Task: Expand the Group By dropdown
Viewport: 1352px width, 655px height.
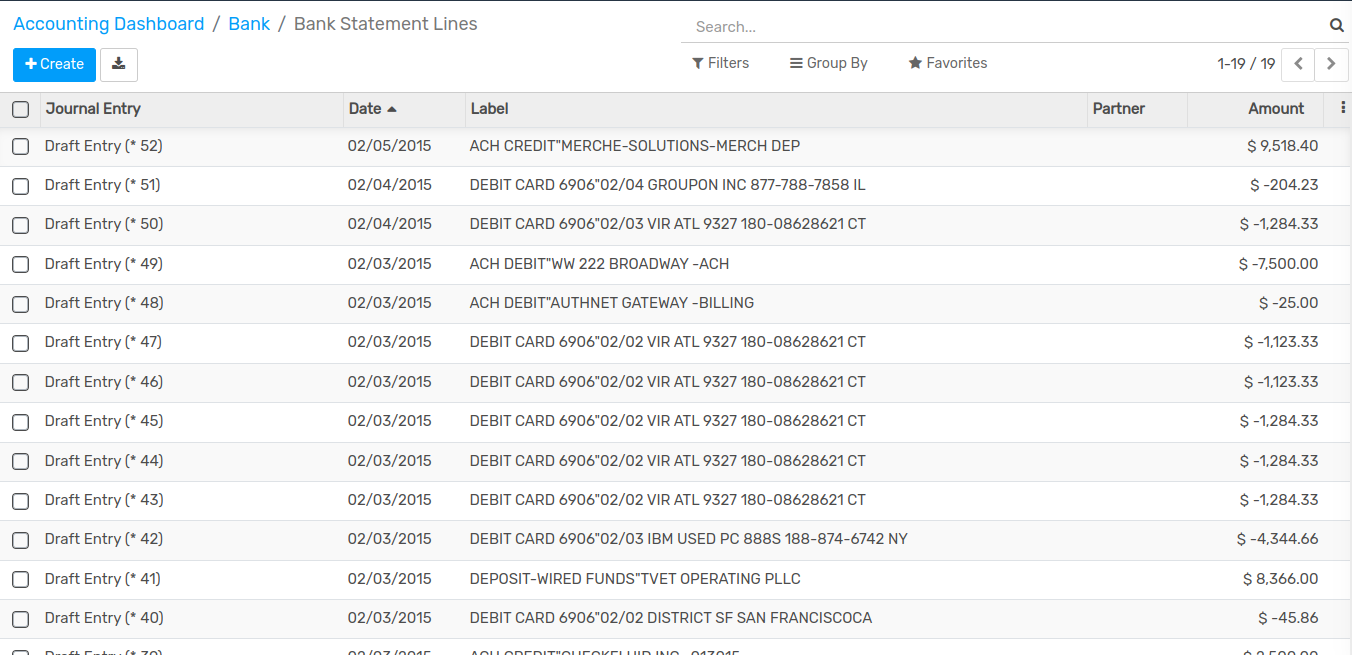Action: (x=828, y=63)
